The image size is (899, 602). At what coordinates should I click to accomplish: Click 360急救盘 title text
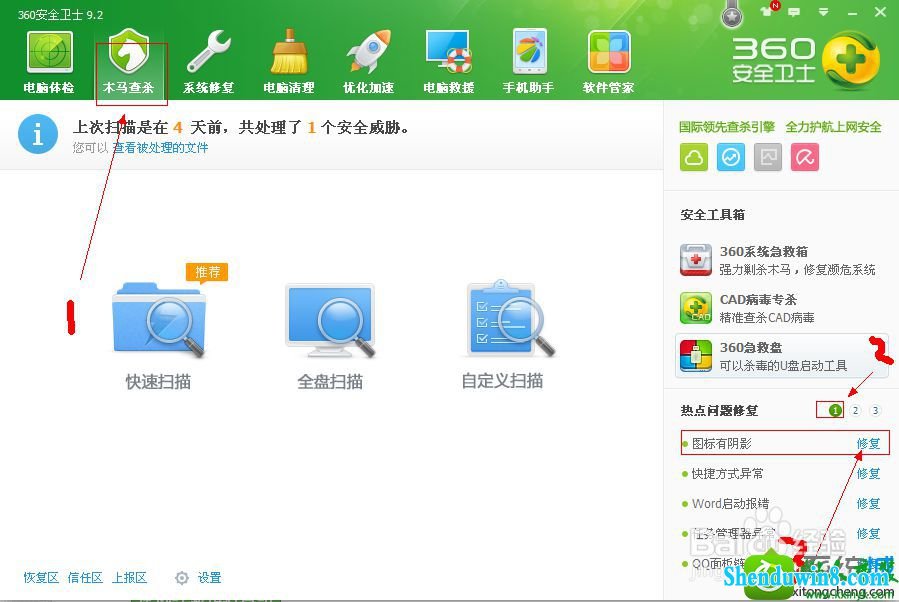(751, 347)
